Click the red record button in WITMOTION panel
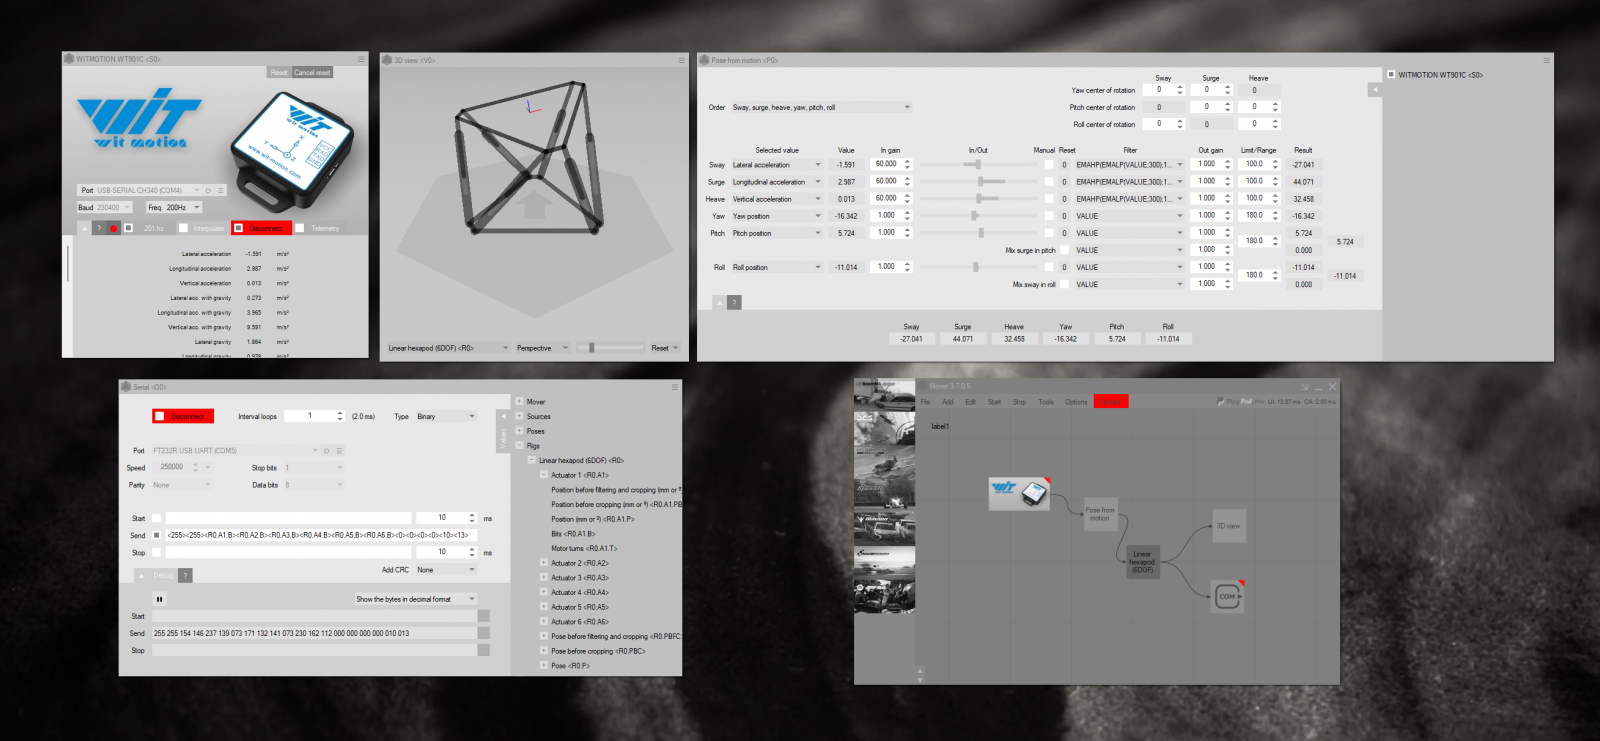1600x741 pixels. click(x=114, y=228)
